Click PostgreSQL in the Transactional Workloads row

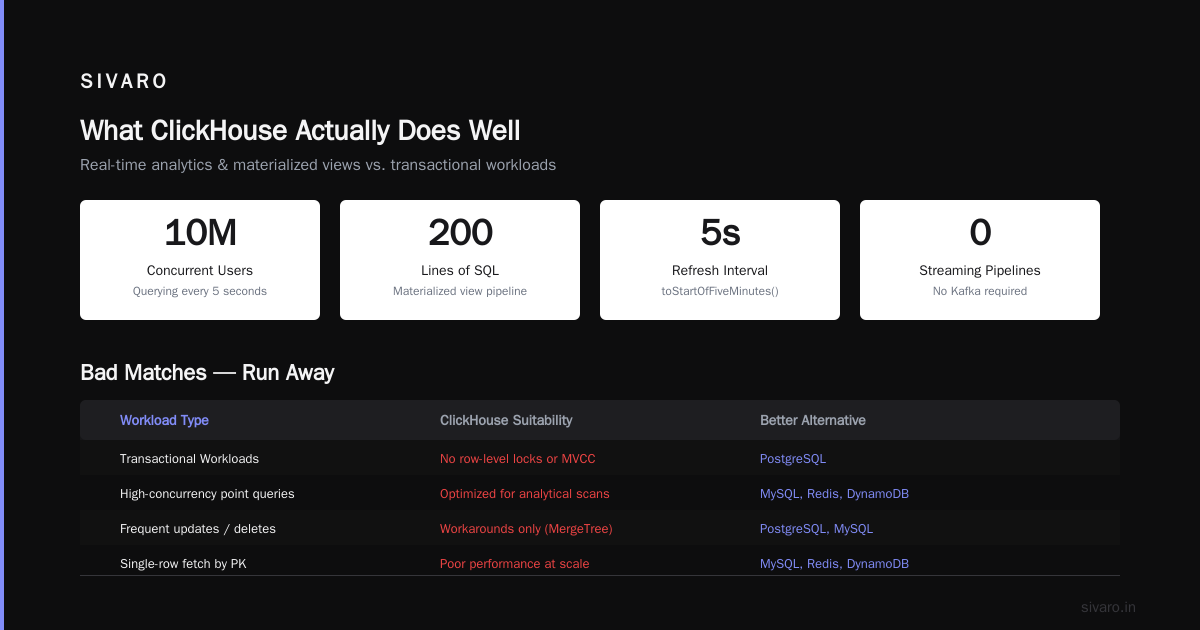[793, 459]
